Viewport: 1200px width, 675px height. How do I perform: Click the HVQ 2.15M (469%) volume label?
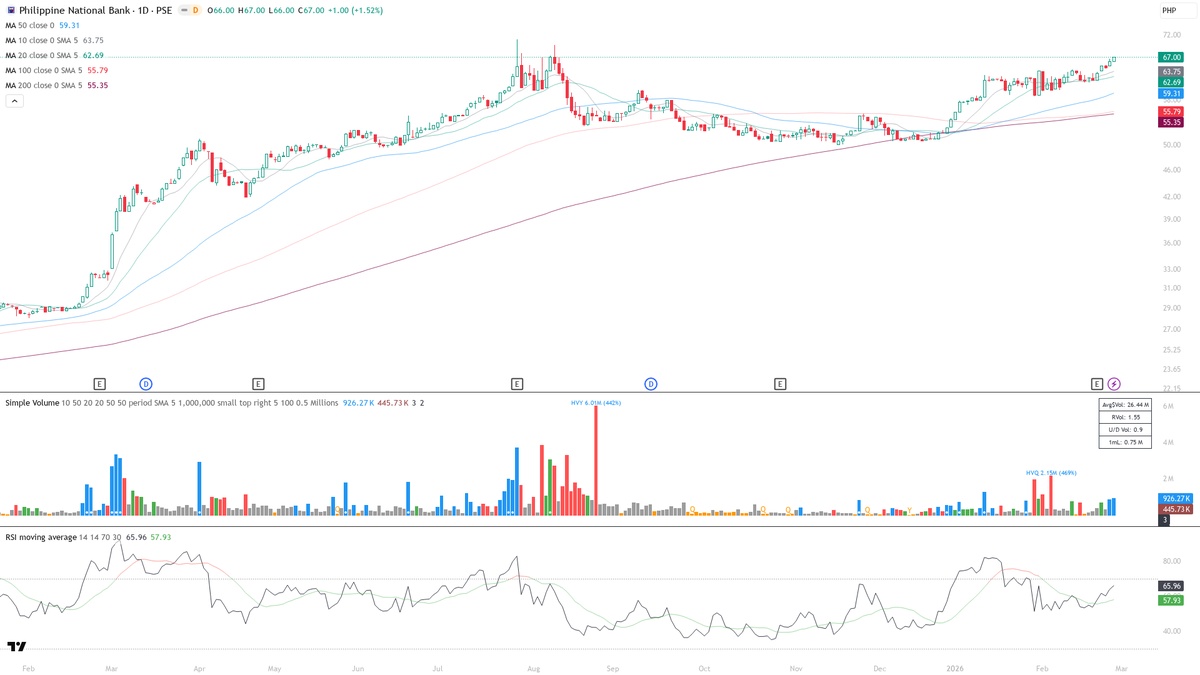click(x=1051, y=472)
